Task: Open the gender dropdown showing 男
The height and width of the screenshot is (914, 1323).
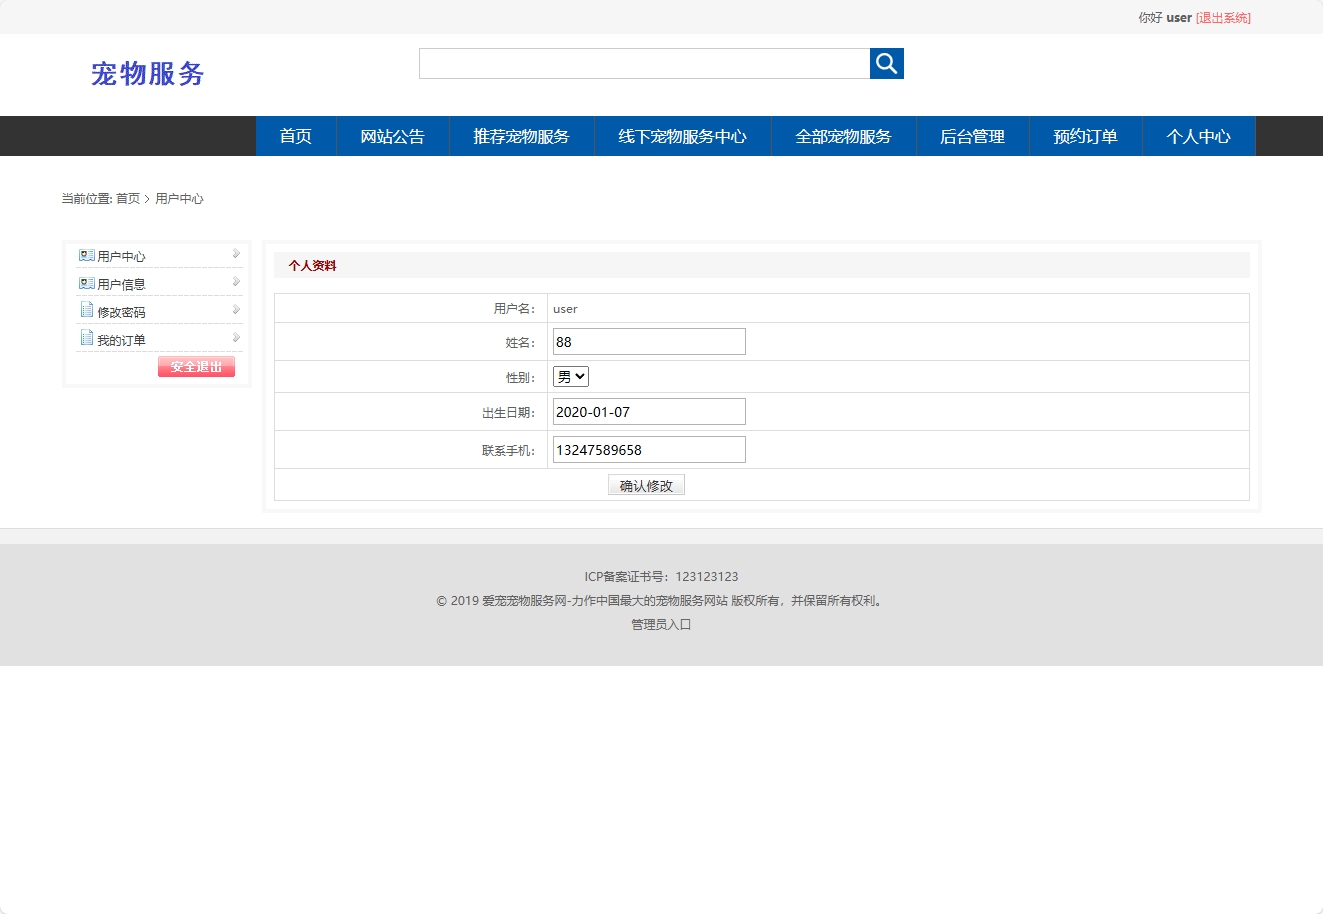Action: tap(570, 376)
